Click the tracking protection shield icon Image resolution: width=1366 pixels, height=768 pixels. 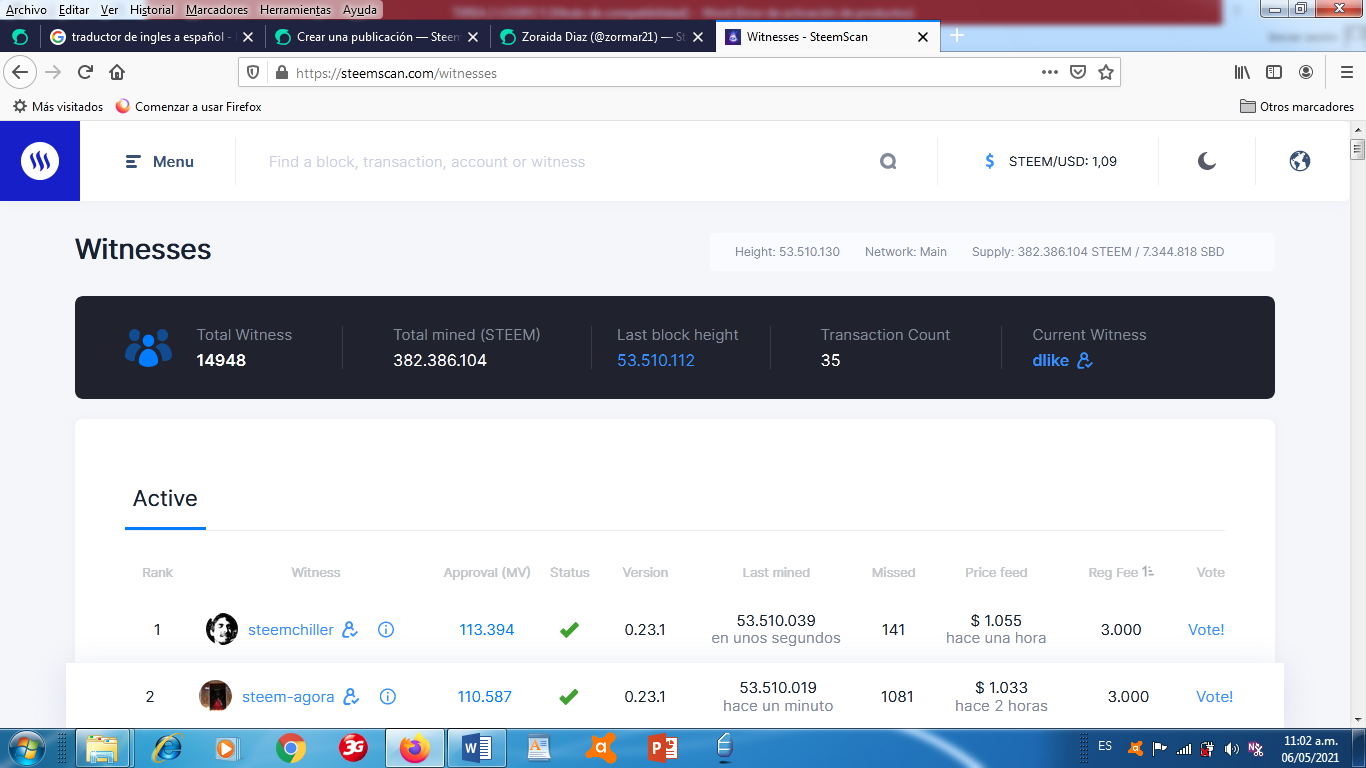[x=253, y=73]
